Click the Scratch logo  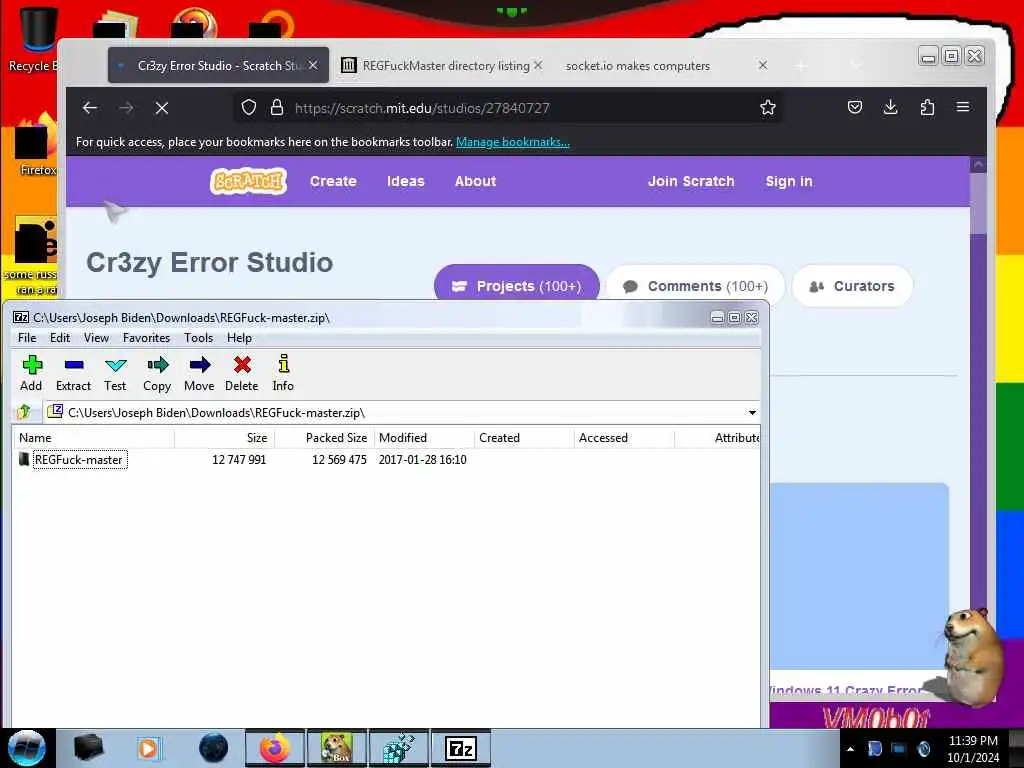(x=248, y=182)
